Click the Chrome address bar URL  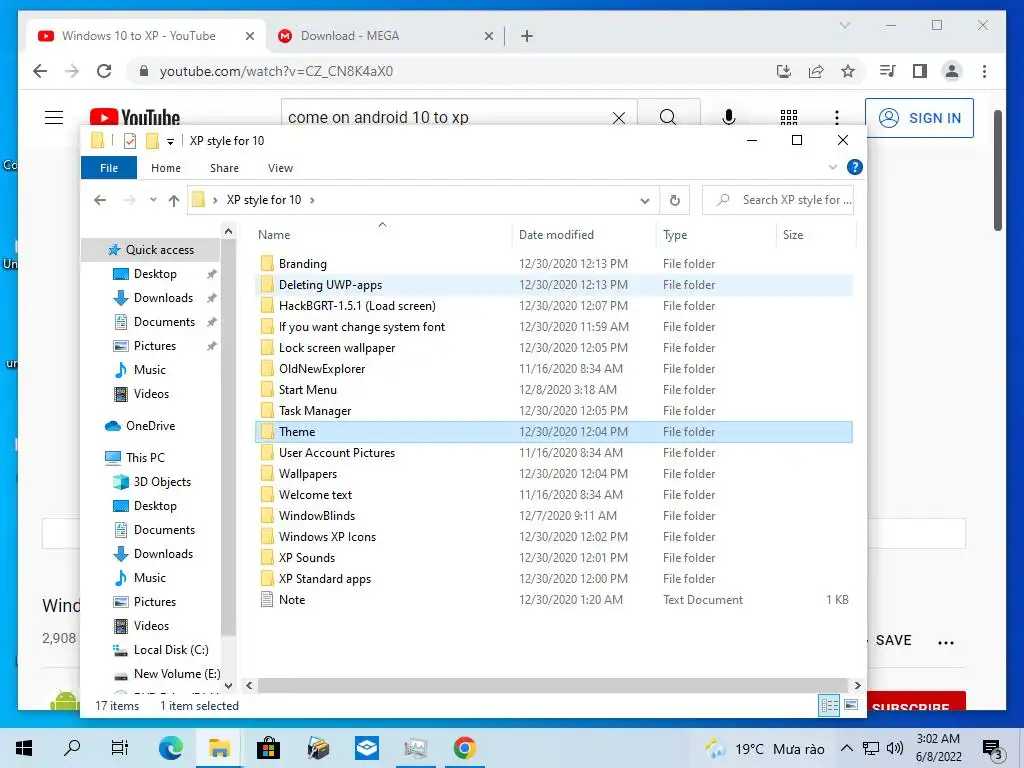coord(277,71)
